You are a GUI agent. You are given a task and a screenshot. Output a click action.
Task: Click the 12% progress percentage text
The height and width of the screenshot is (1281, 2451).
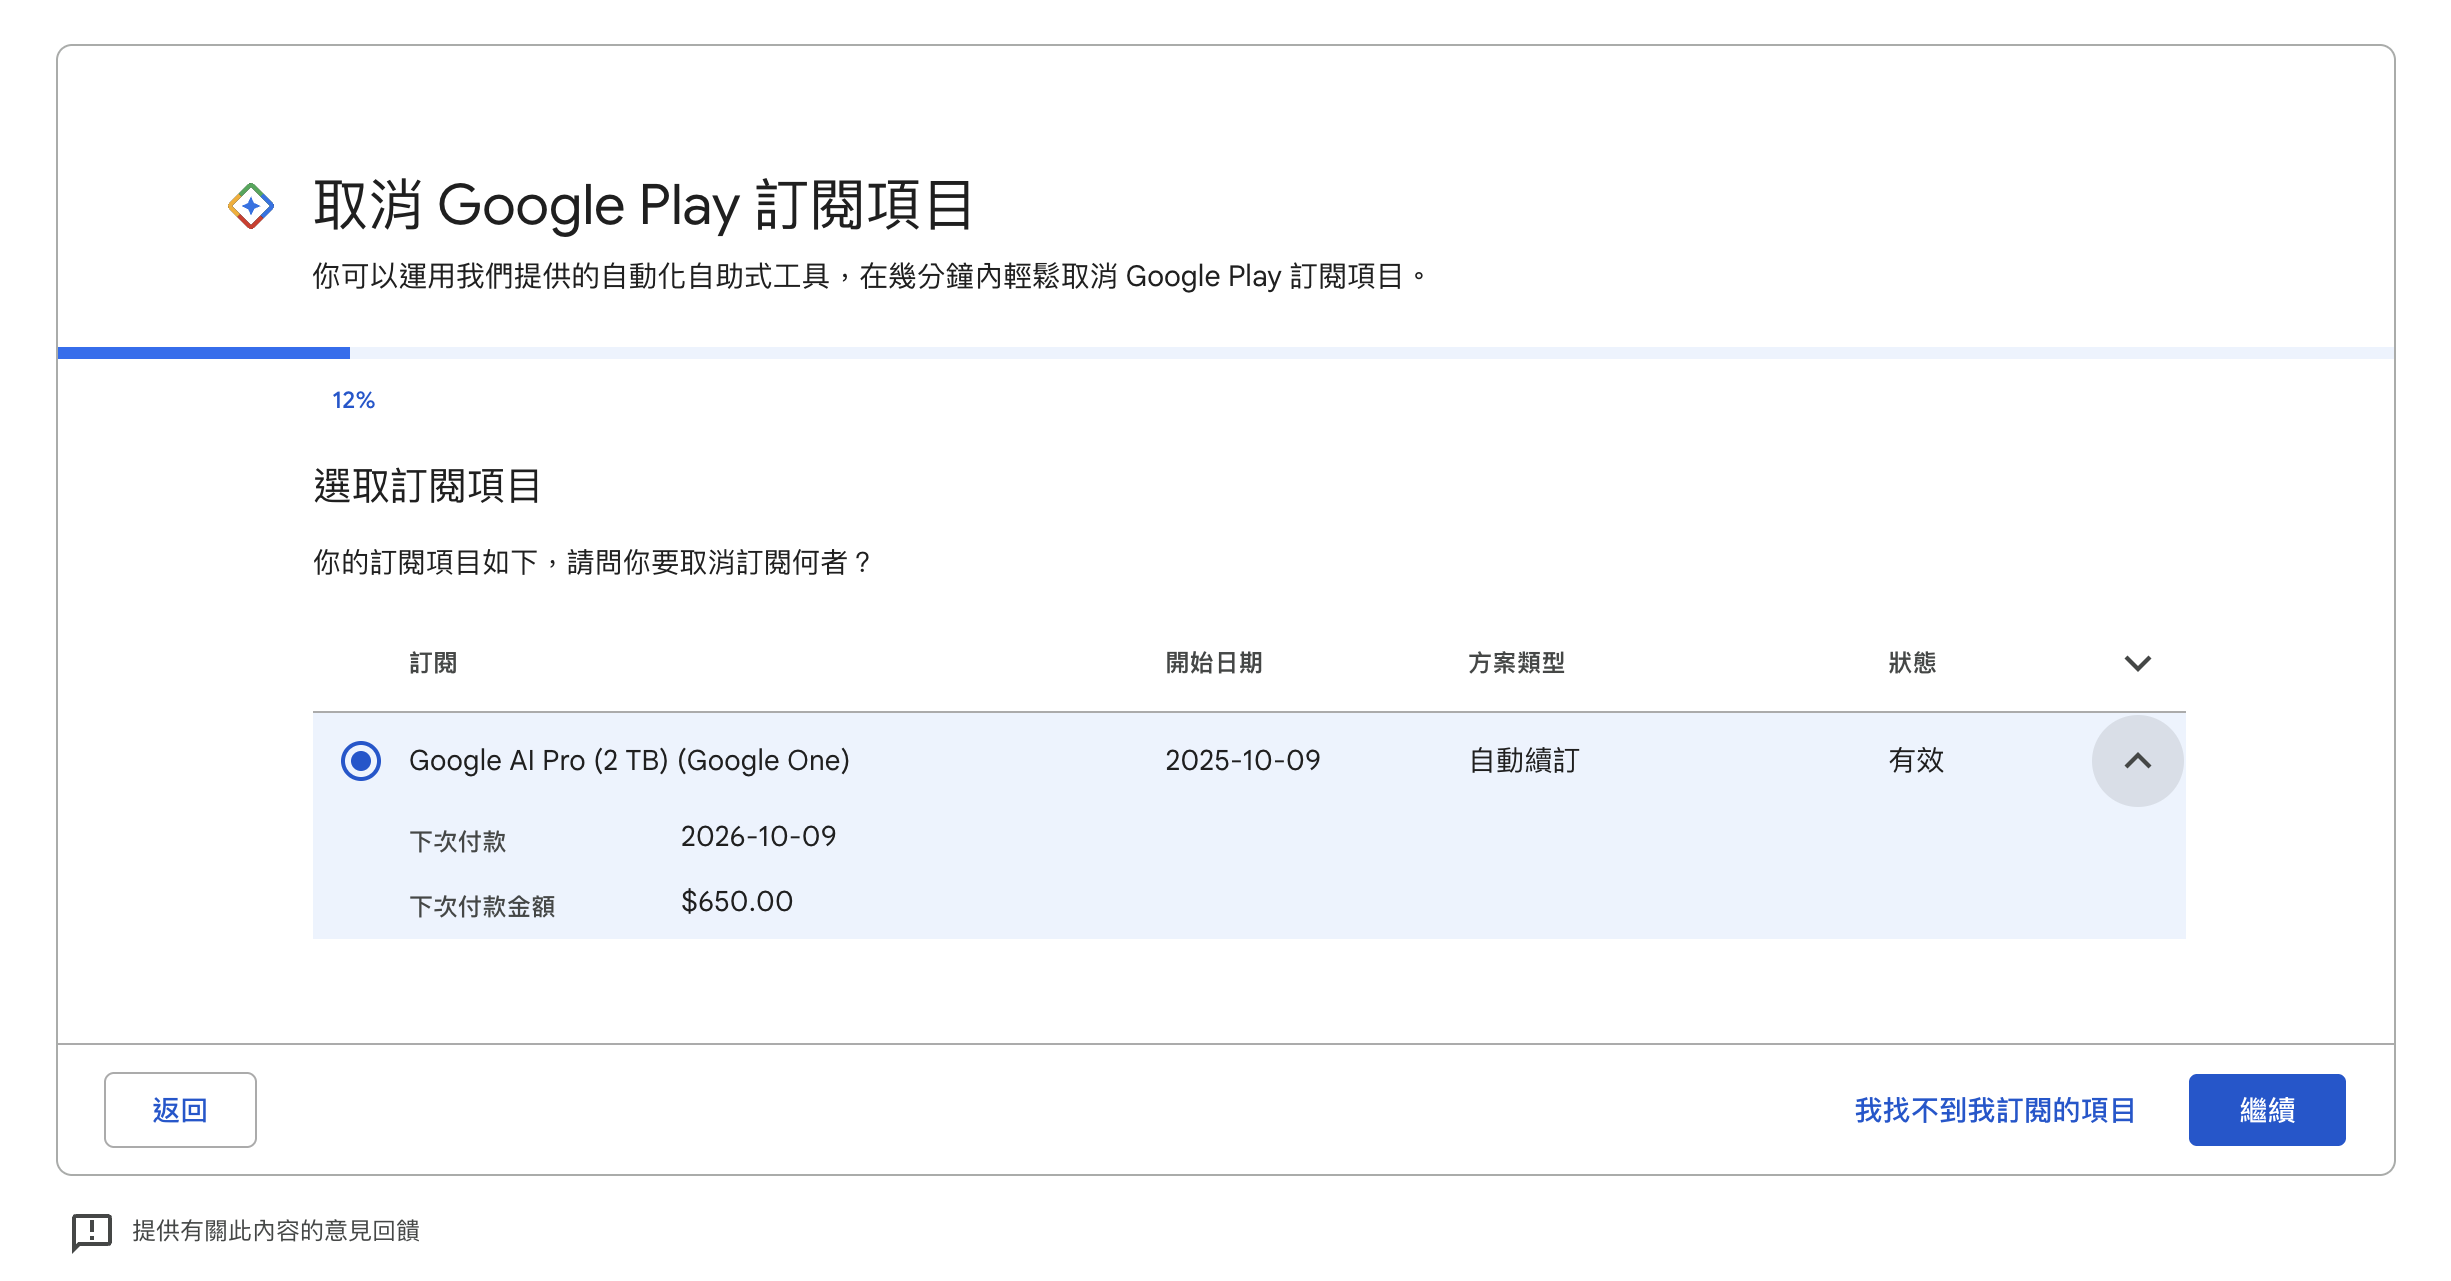(x=353, y=401)
